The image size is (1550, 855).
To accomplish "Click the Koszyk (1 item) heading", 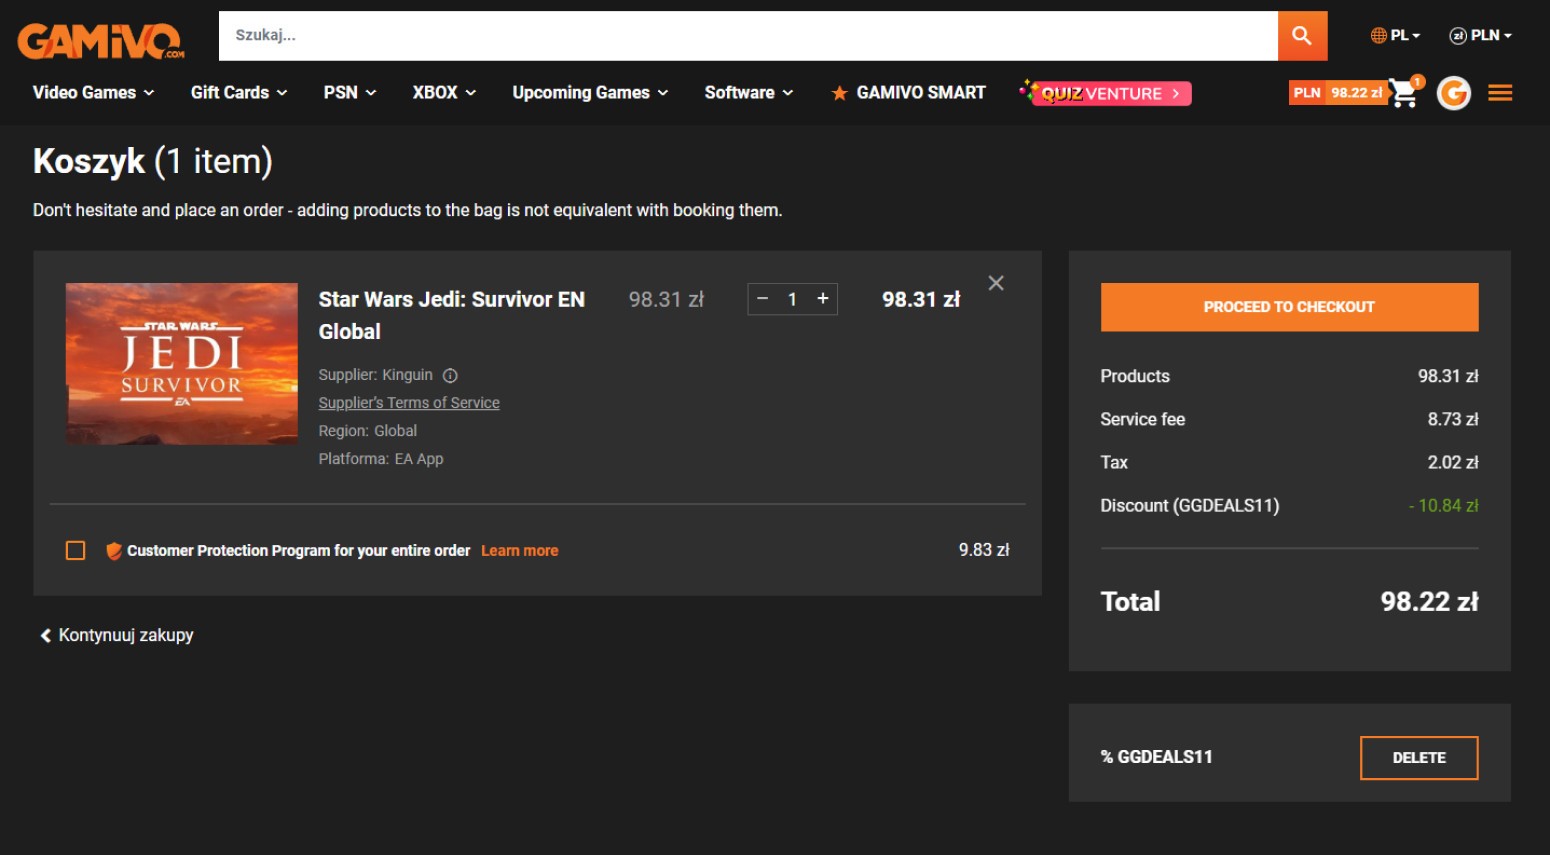I will [x=153, y=161].
